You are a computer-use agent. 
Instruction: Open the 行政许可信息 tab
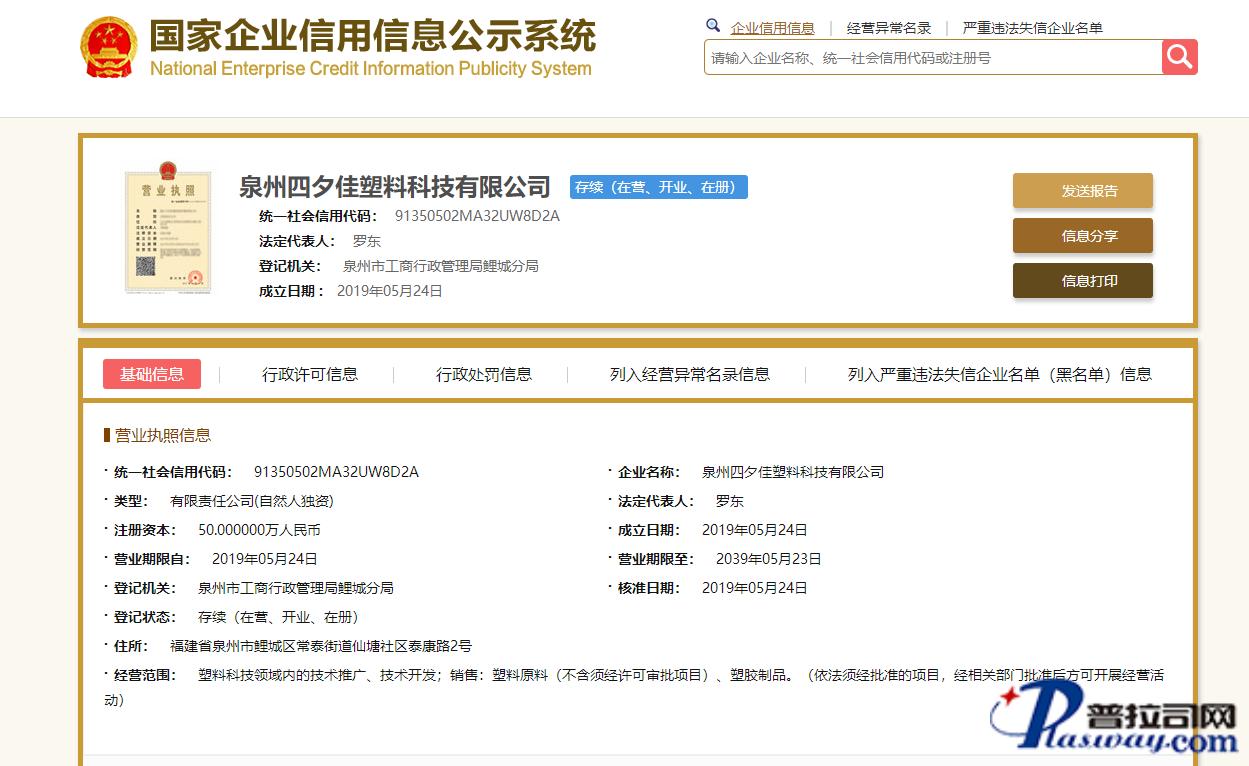(x=310, y=374)
